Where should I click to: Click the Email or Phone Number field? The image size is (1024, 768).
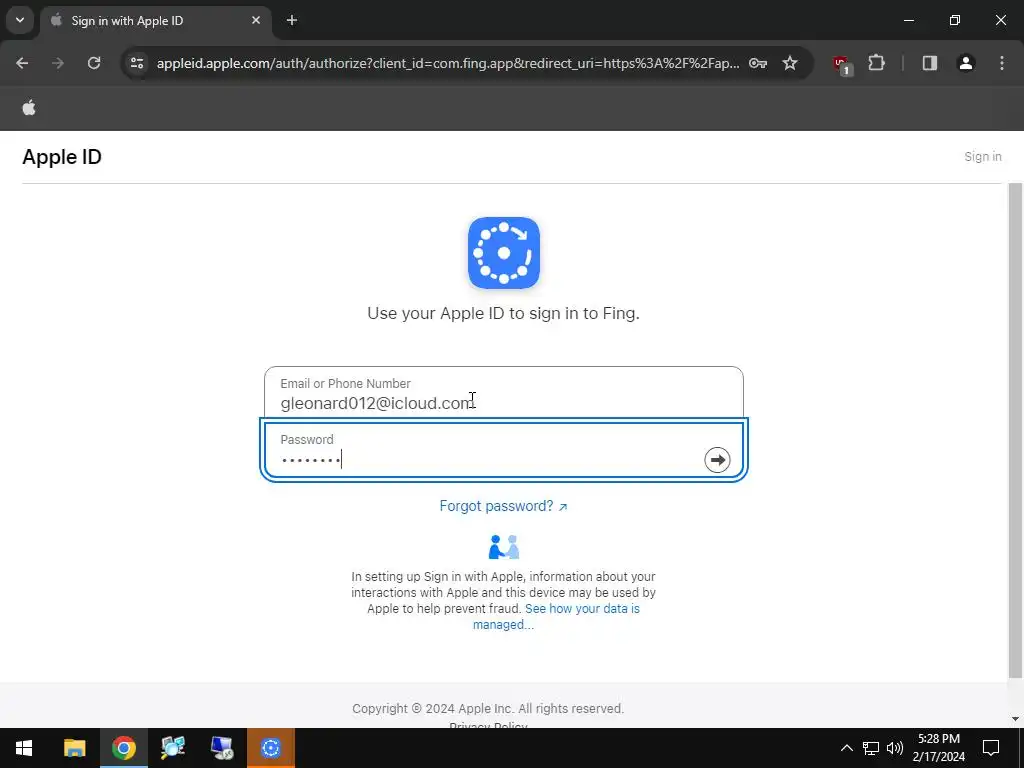(504, 393)
